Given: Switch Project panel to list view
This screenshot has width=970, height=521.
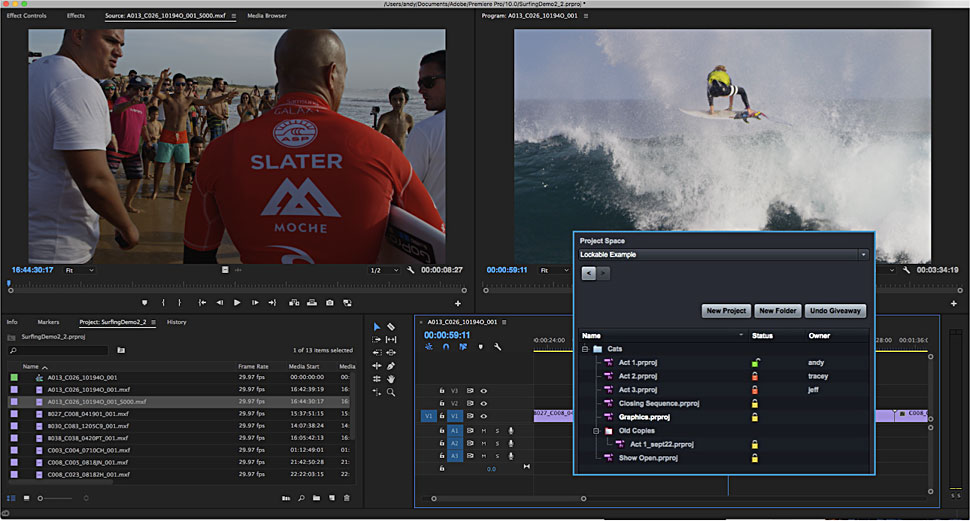Looking at the screenshot, I should pyautogui.click(x=11, y=498).
